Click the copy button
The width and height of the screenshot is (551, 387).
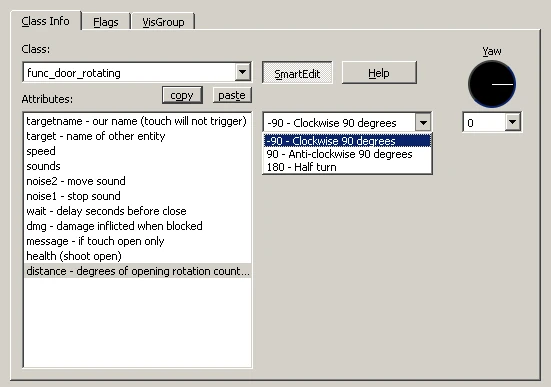pos(182,95)
